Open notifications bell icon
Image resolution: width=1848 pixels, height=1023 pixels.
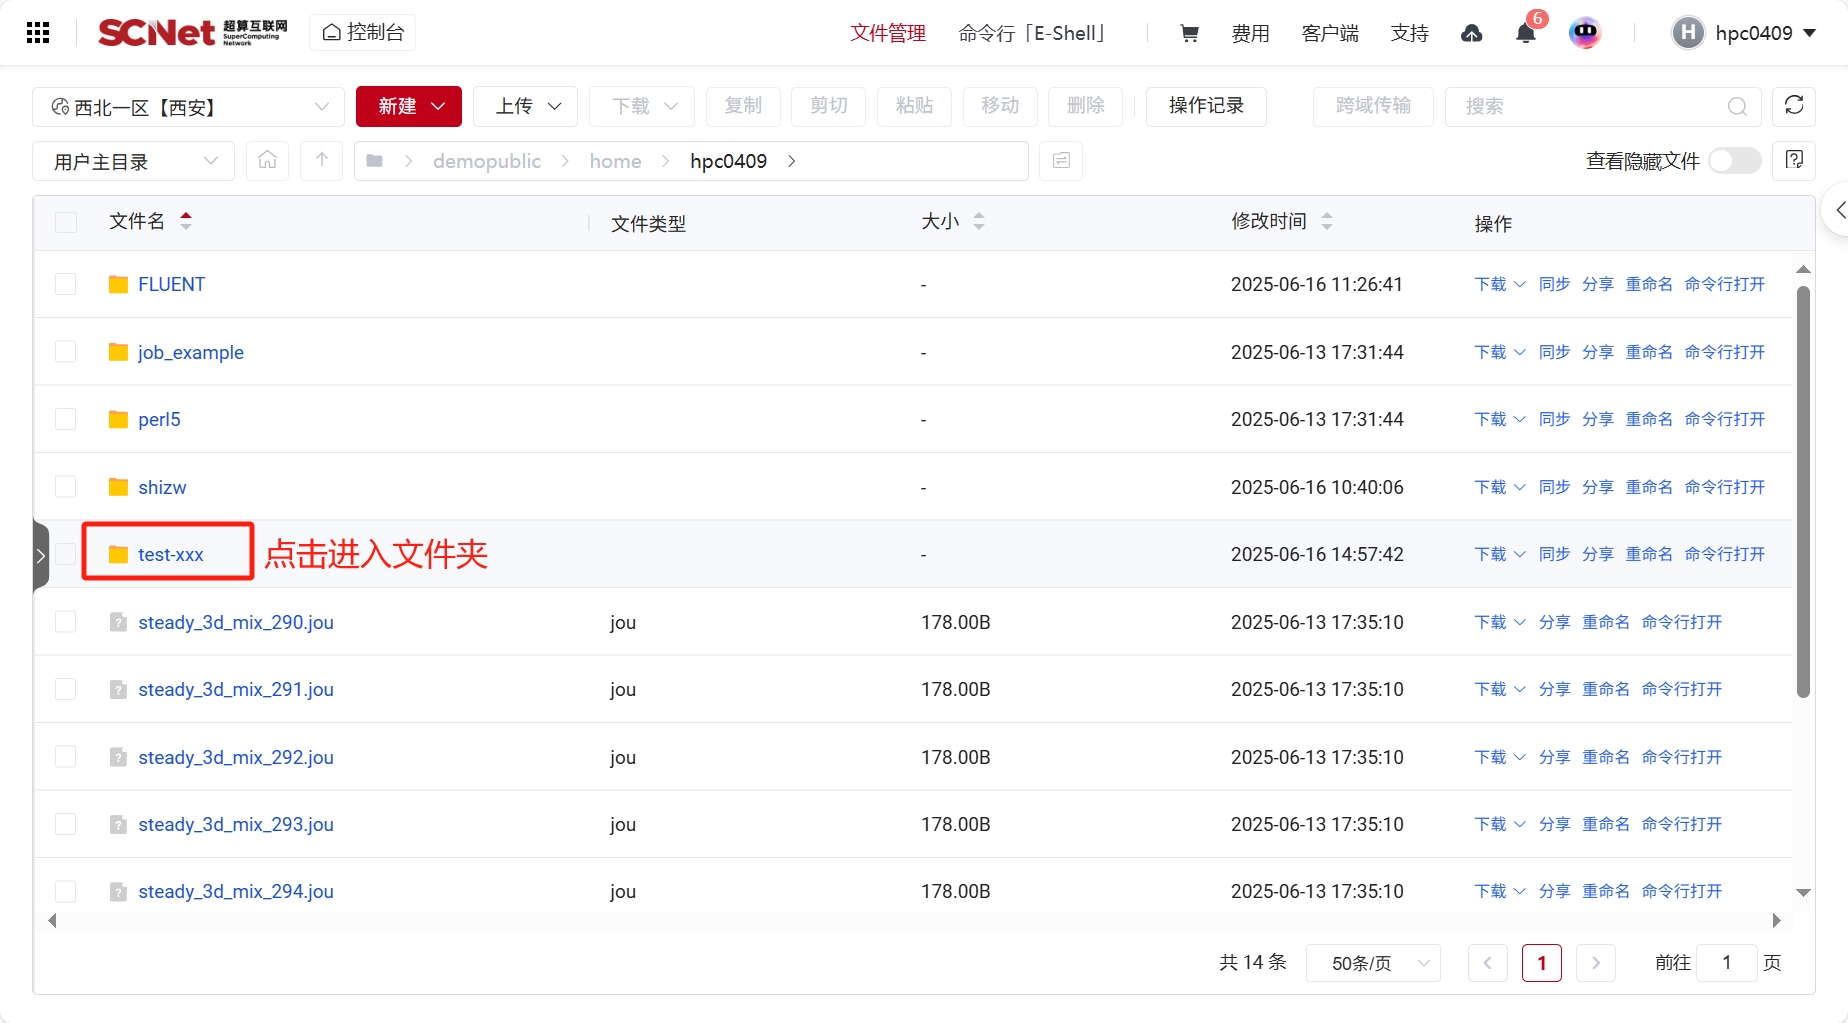point(1525,34)
